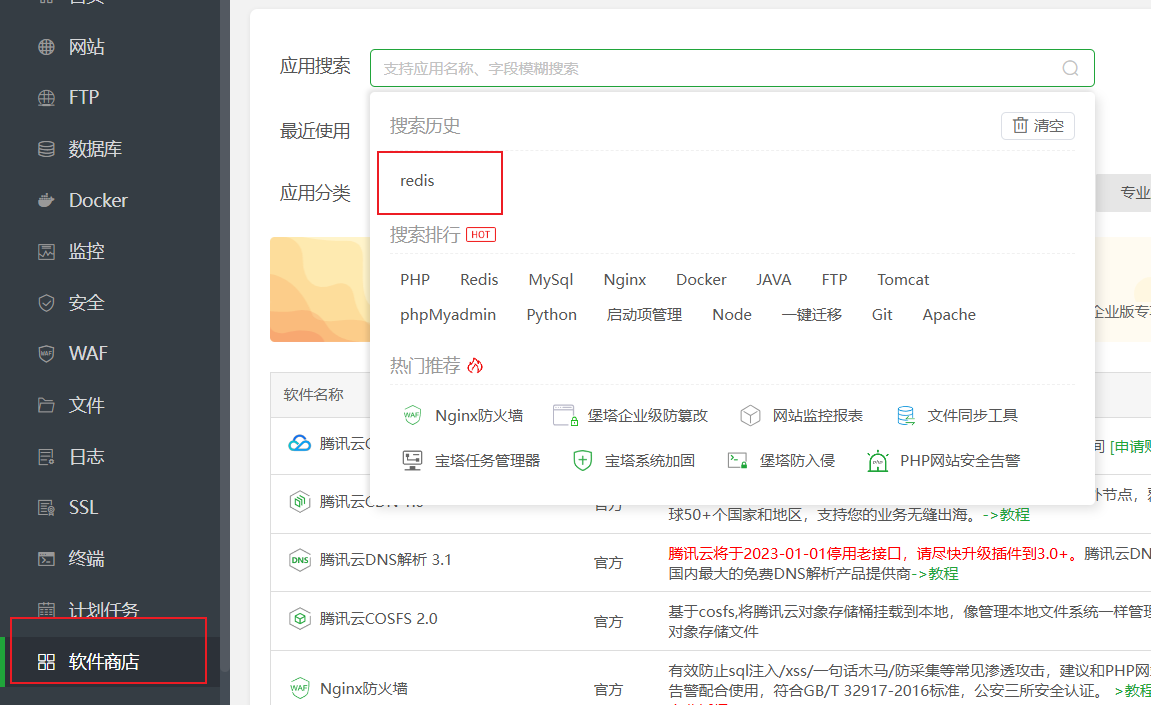
Task: Choose Node in search ranking
Action: coord(732,315)
